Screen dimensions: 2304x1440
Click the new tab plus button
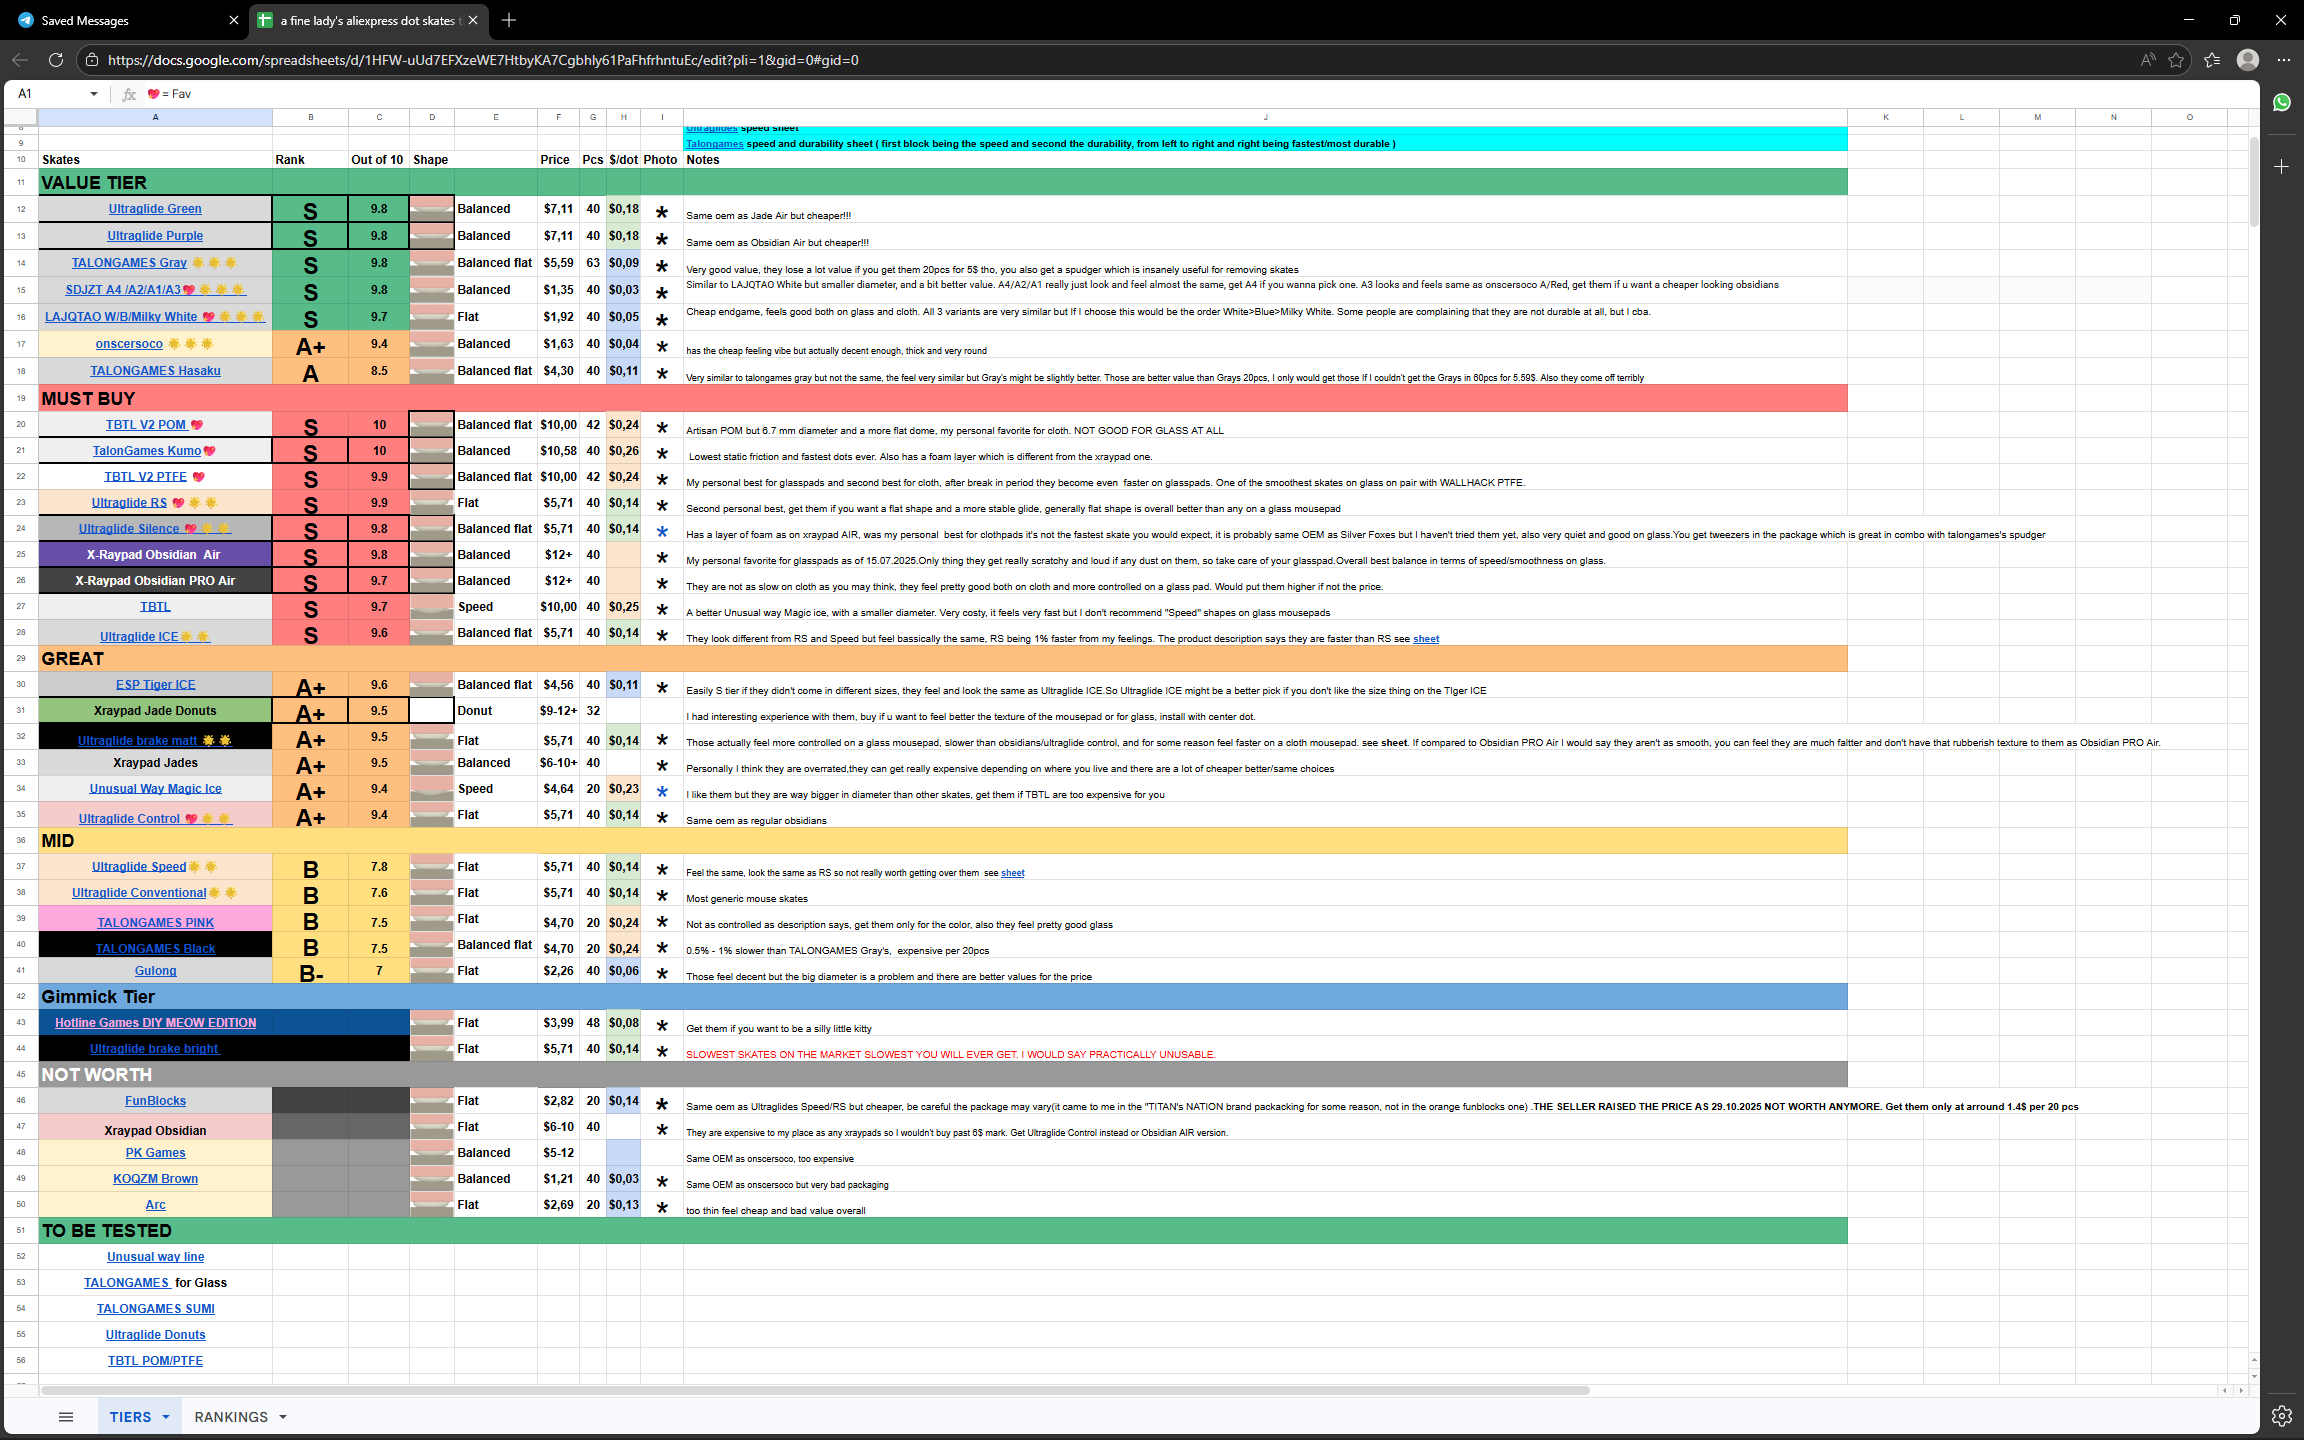[x=509, y=20]
